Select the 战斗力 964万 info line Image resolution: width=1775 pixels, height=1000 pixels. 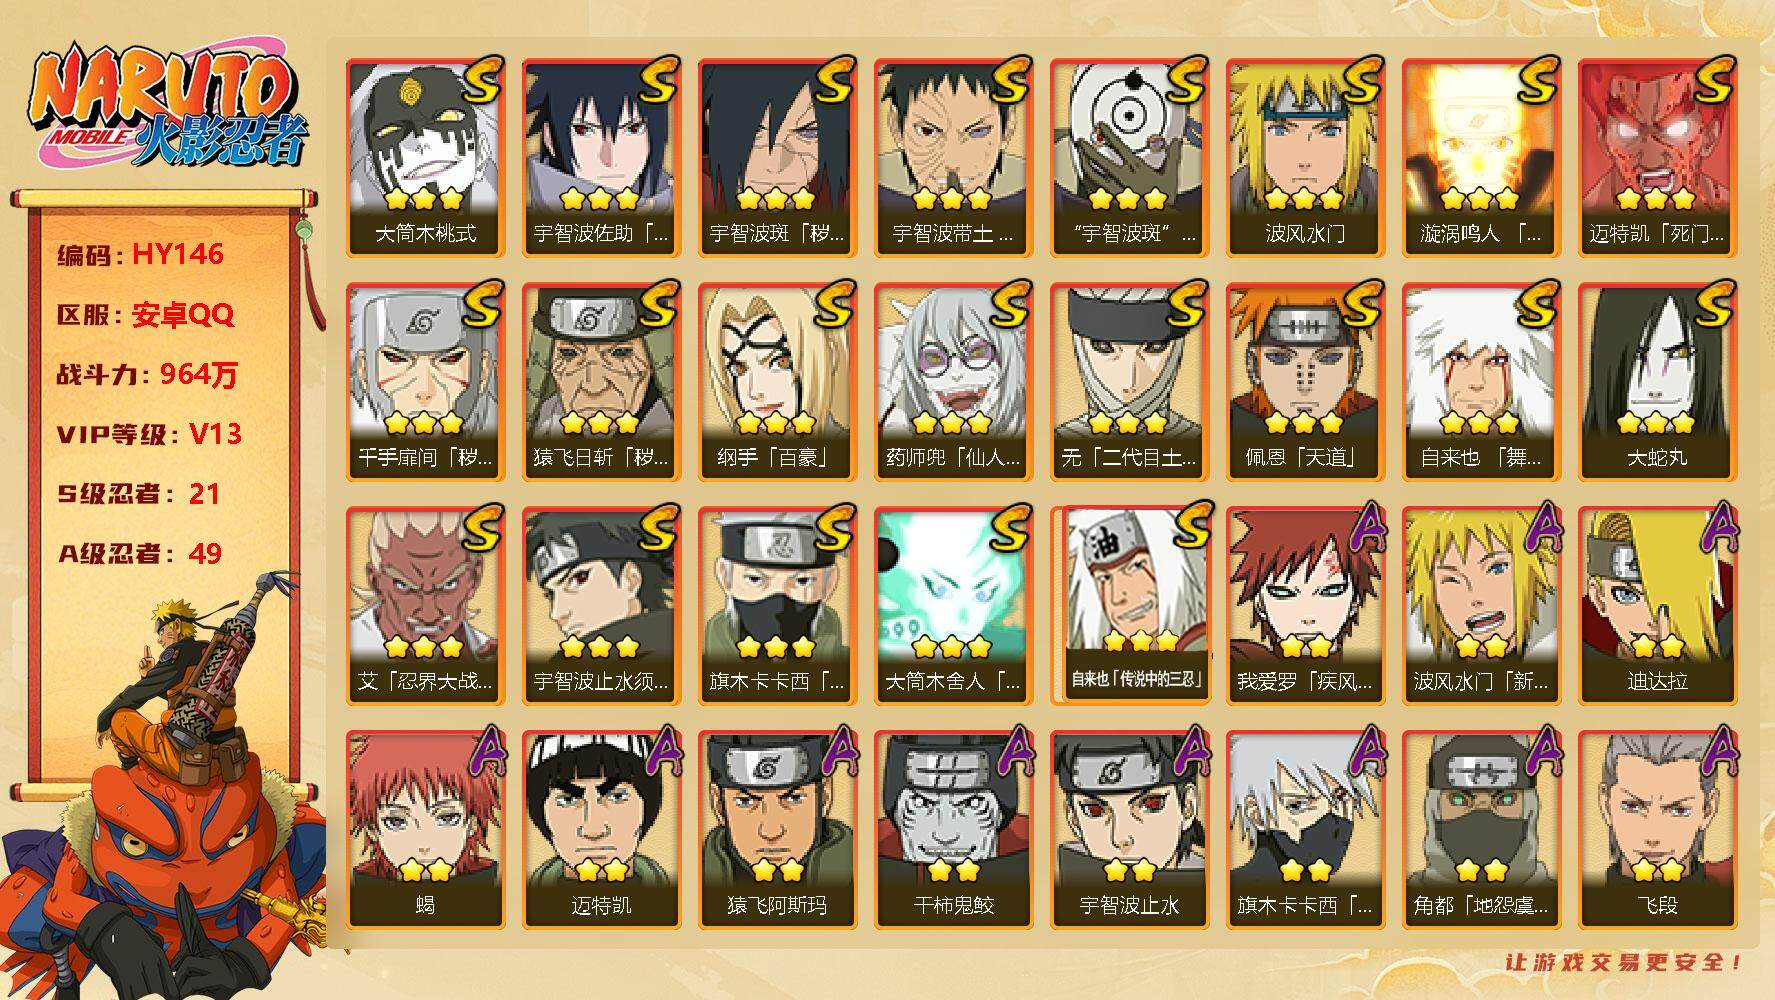[x=148, y=374]
